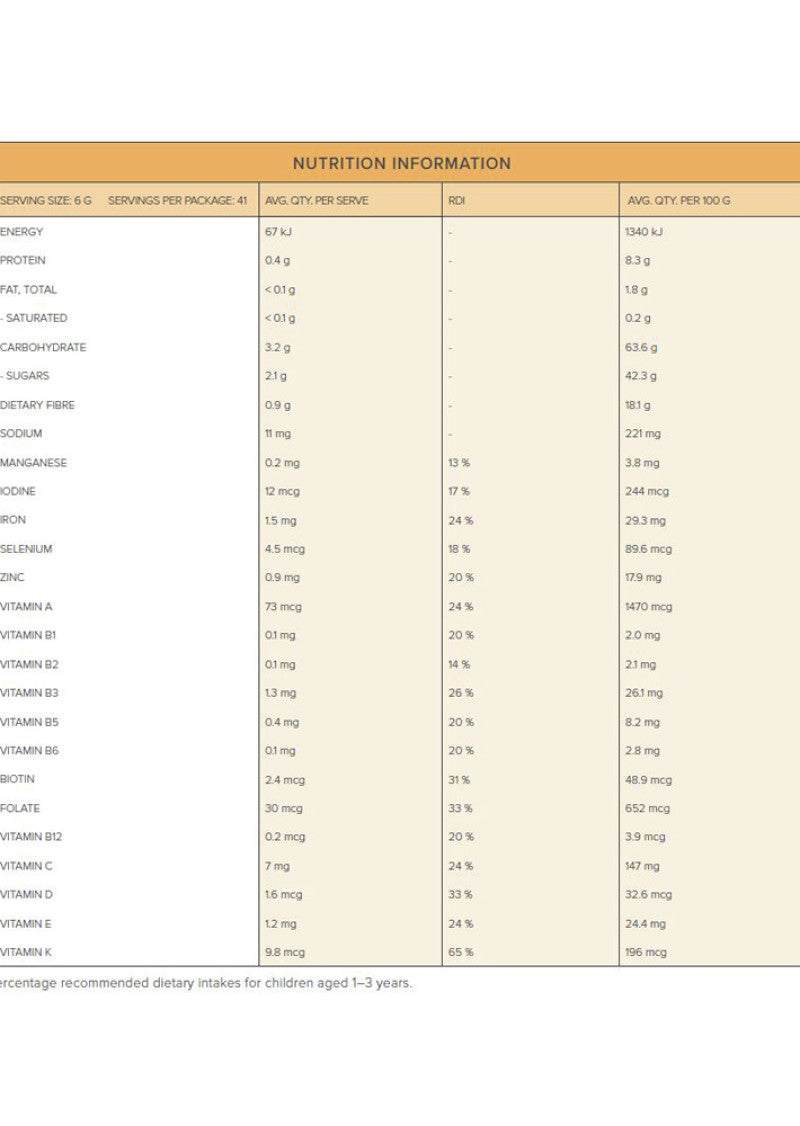
Task: Click the 67 kJ energy per serve value
Action: coord(278,231)
